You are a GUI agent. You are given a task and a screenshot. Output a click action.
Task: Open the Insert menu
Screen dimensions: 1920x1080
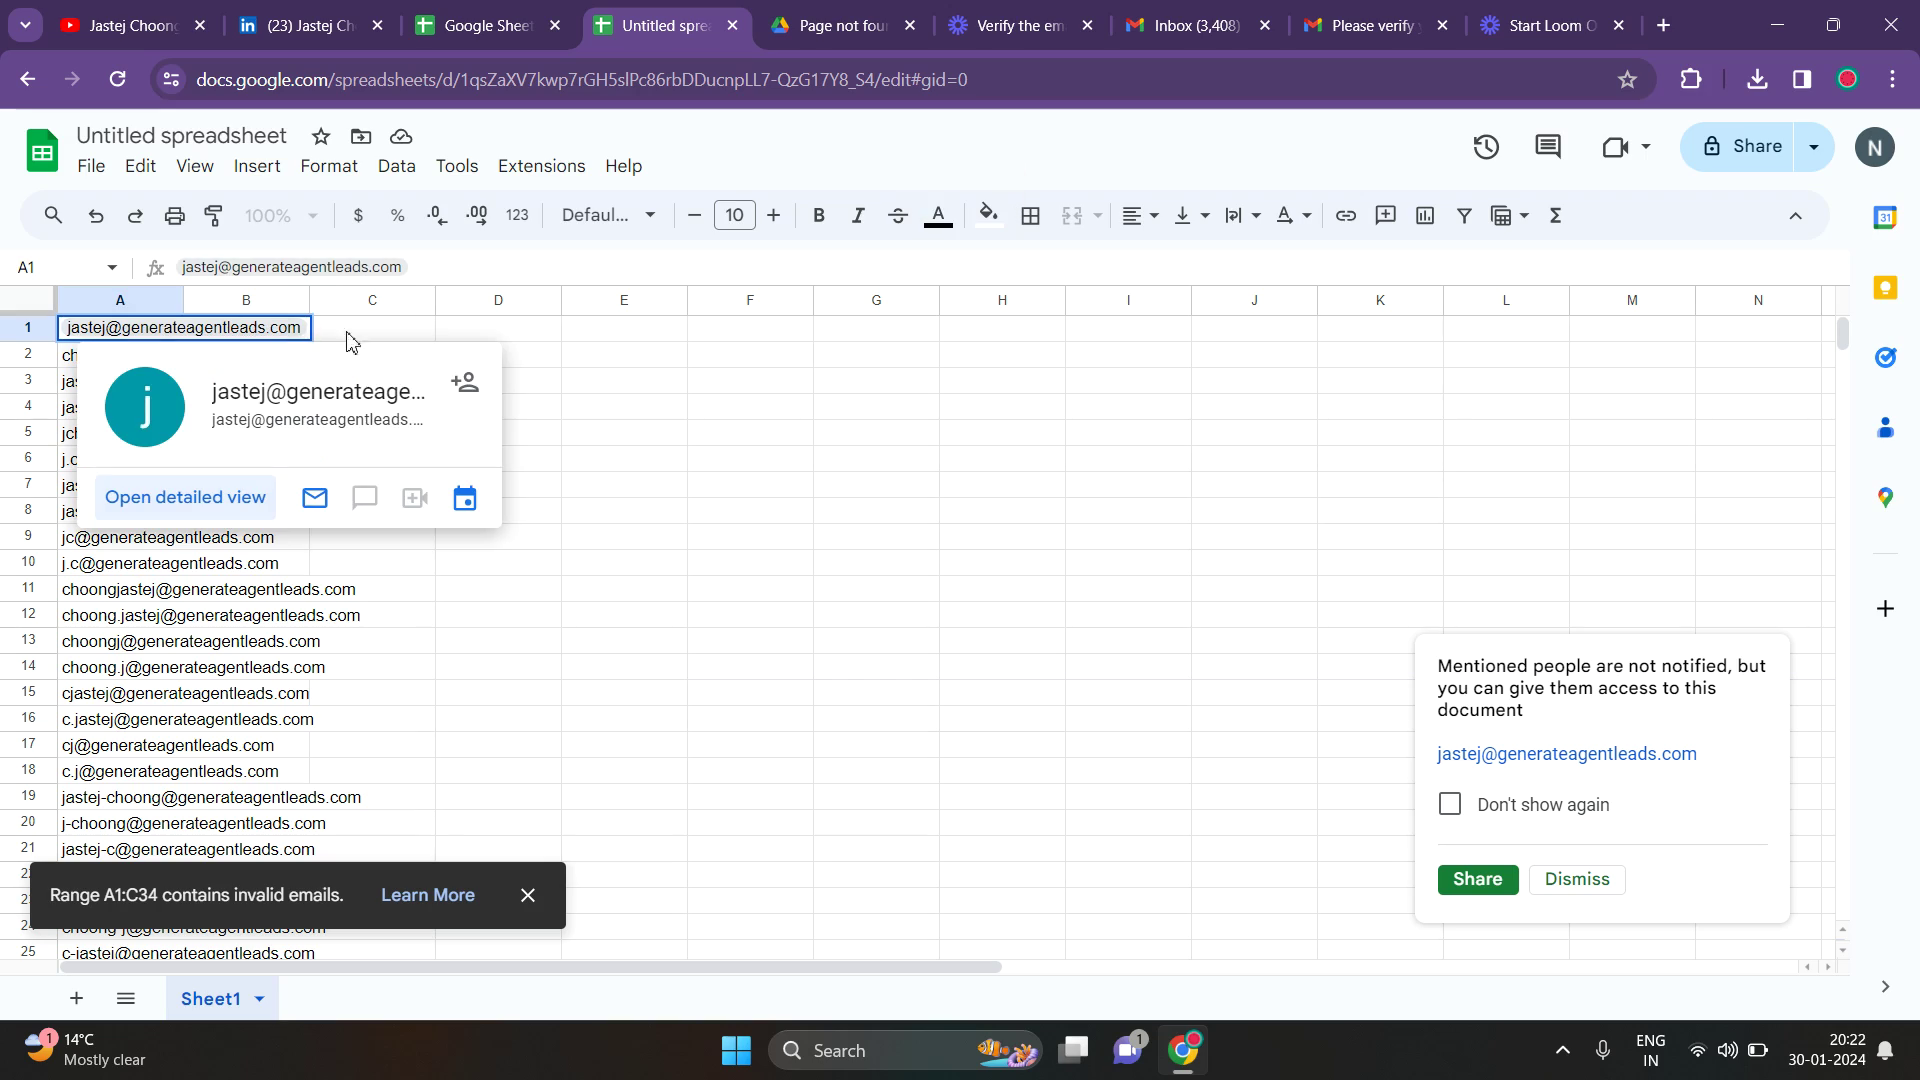(x=256, y=166)
